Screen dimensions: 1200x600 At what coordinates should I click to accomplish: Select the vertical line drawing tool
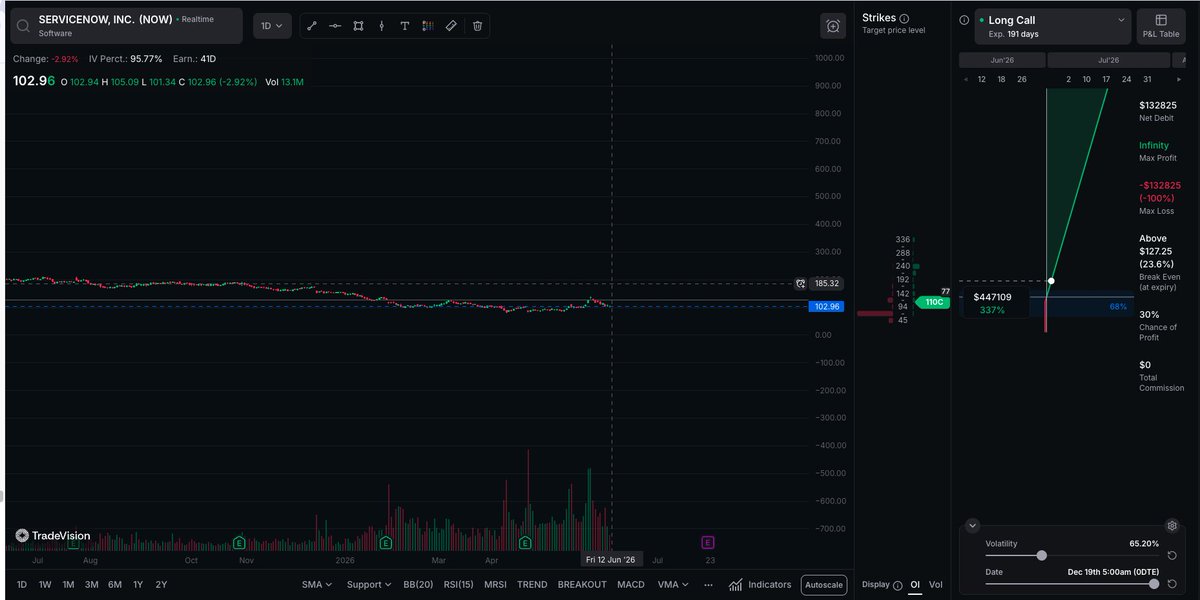(381, 26)
